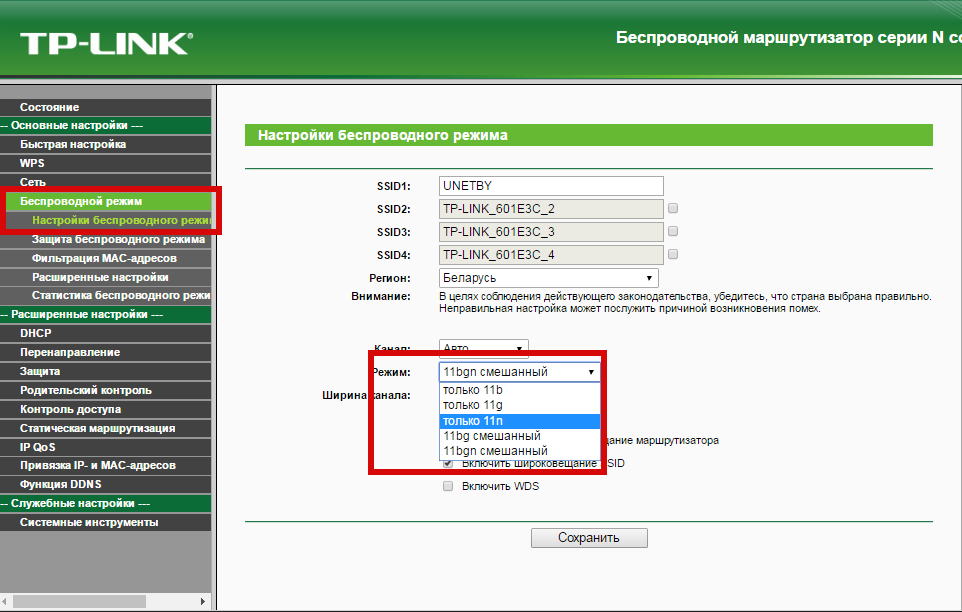962x612 pixels.
Task: Choose только 11g option in list
Action: 520,405
